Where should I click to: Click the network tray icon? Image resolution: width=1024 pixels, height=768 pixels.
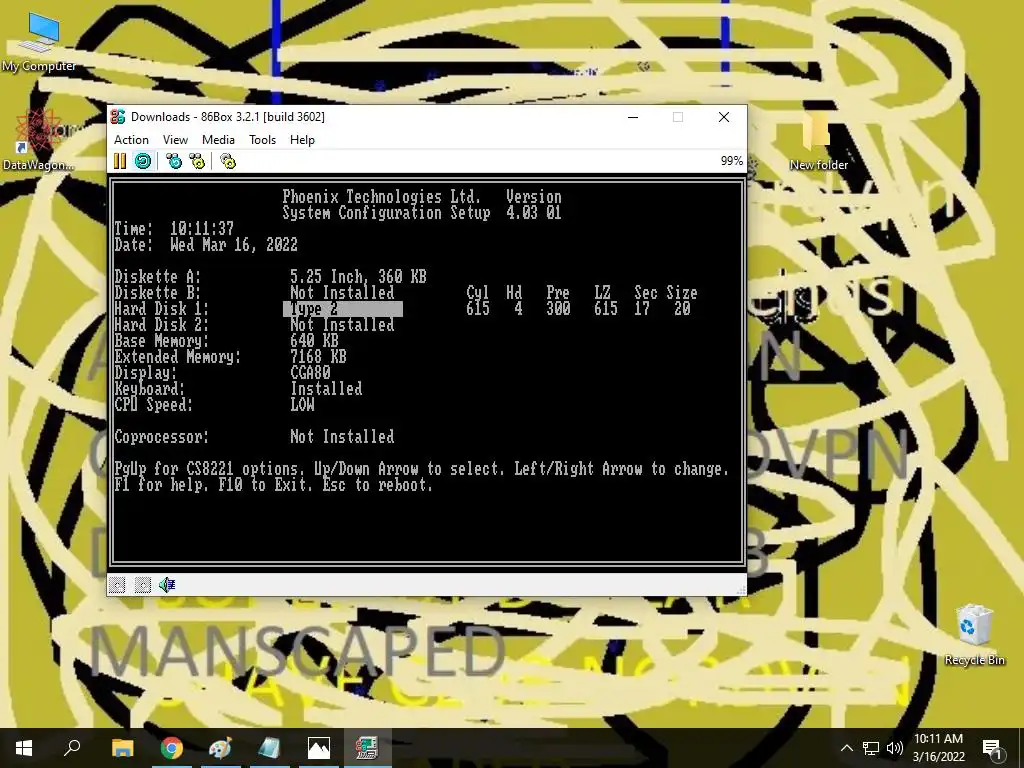[x=871, y=748]
